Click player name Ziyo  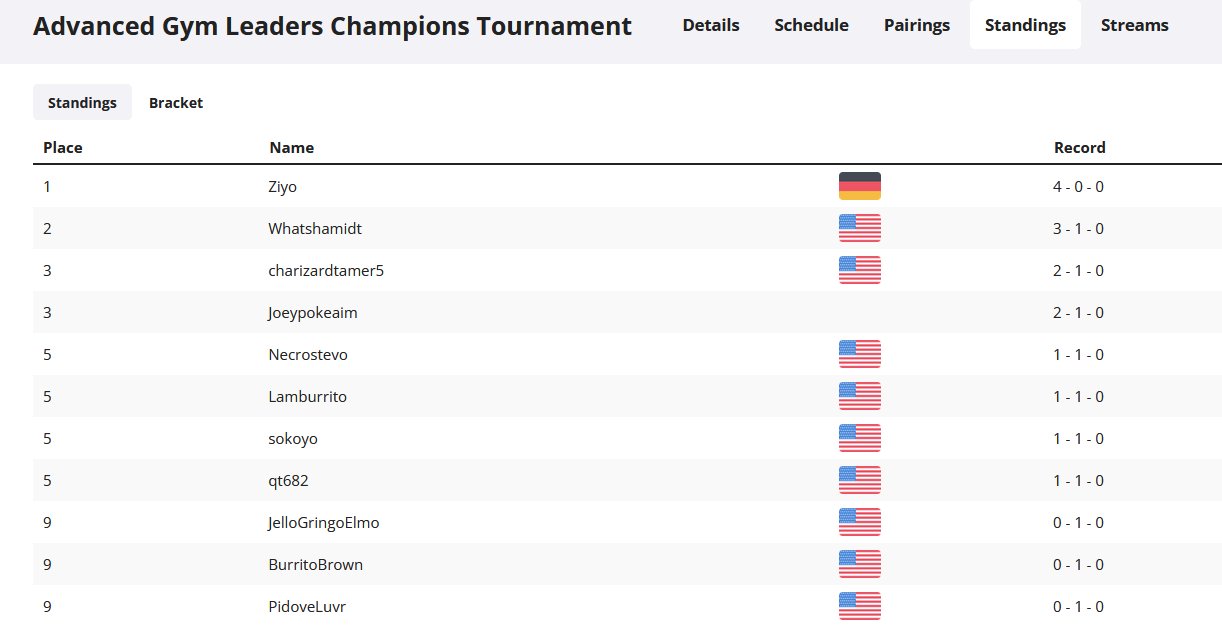click(x=283, y=187)
